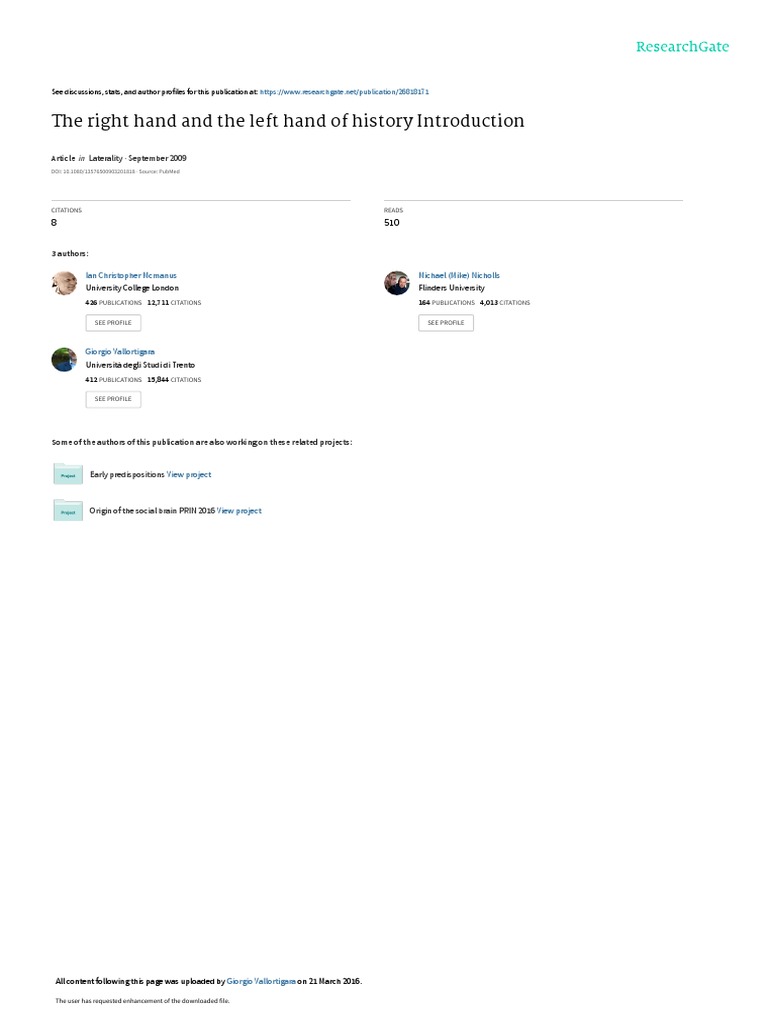Click Ian Christopher Mcmanus profile photo
The width and height of the screenshot is (768, 1024).
coord(64,283)
